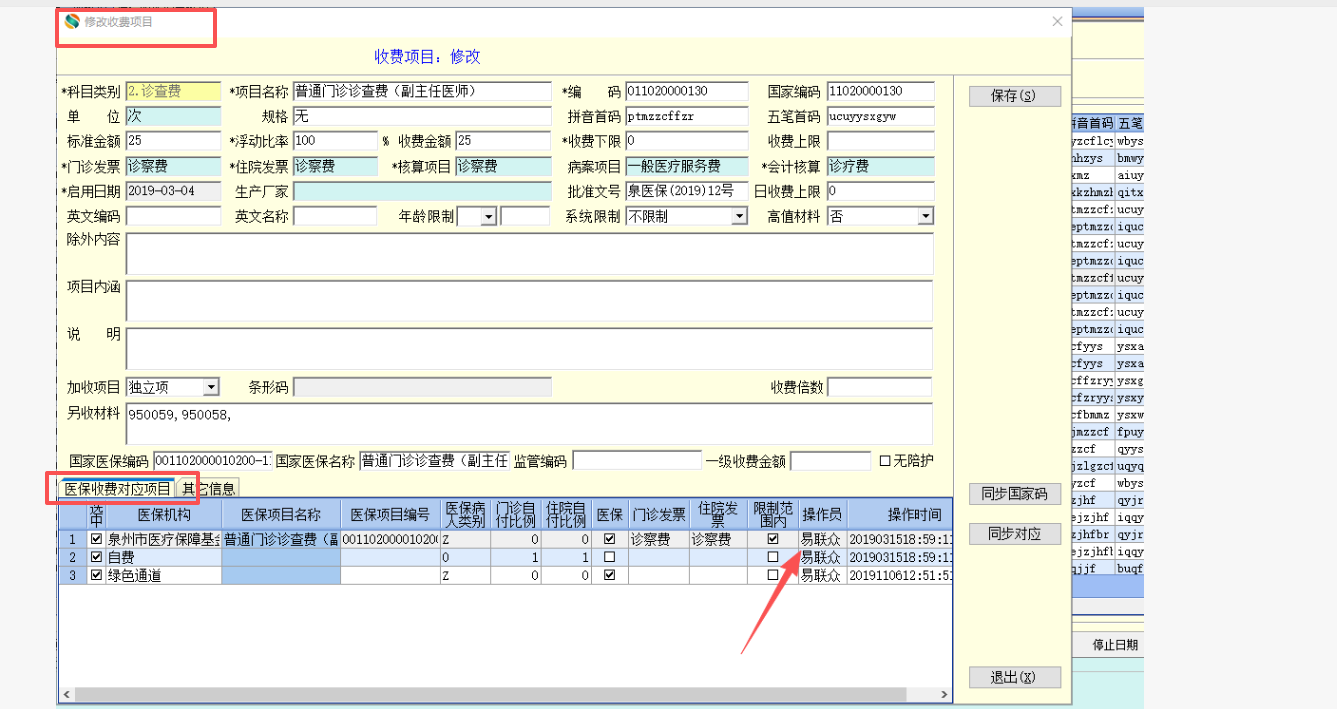This screenshot has height=709, width=1337.
Task: Click right arrow of horizontal scrollbar
Action: (944, 694)
